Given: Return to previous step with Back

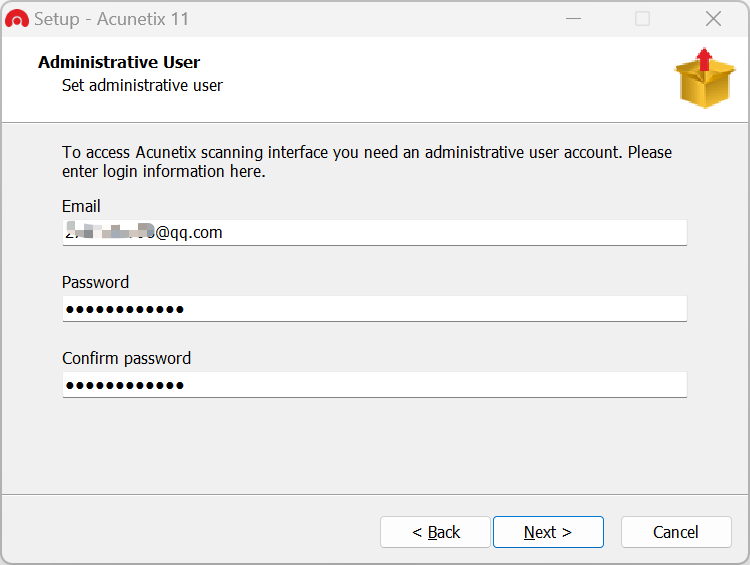Looking at the screenshot, I should (x=435, y=532).
